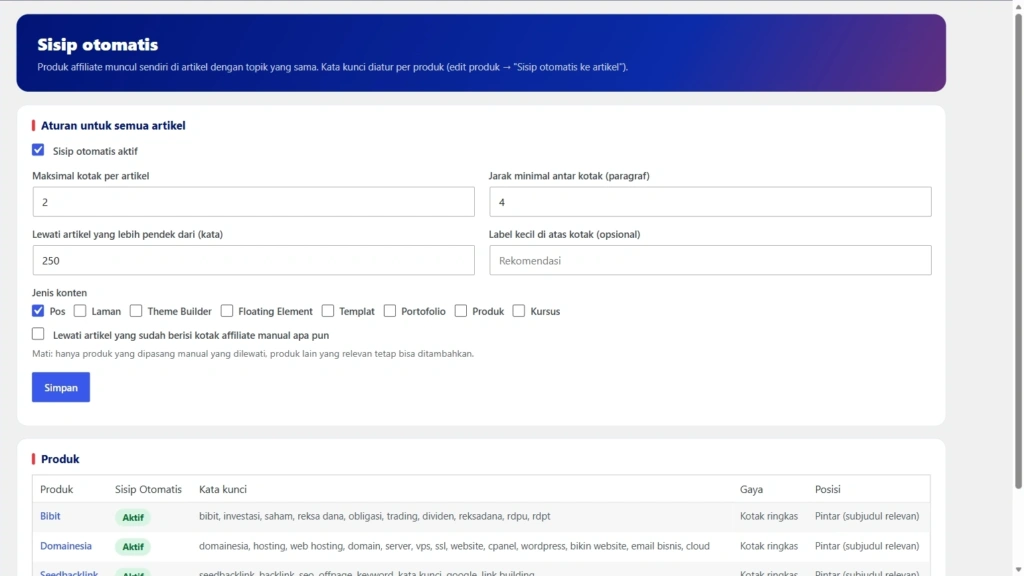The height and width of the screenshot is (576, 1024).
Task: Open the Domainesia product link
Action: (66, 546)
